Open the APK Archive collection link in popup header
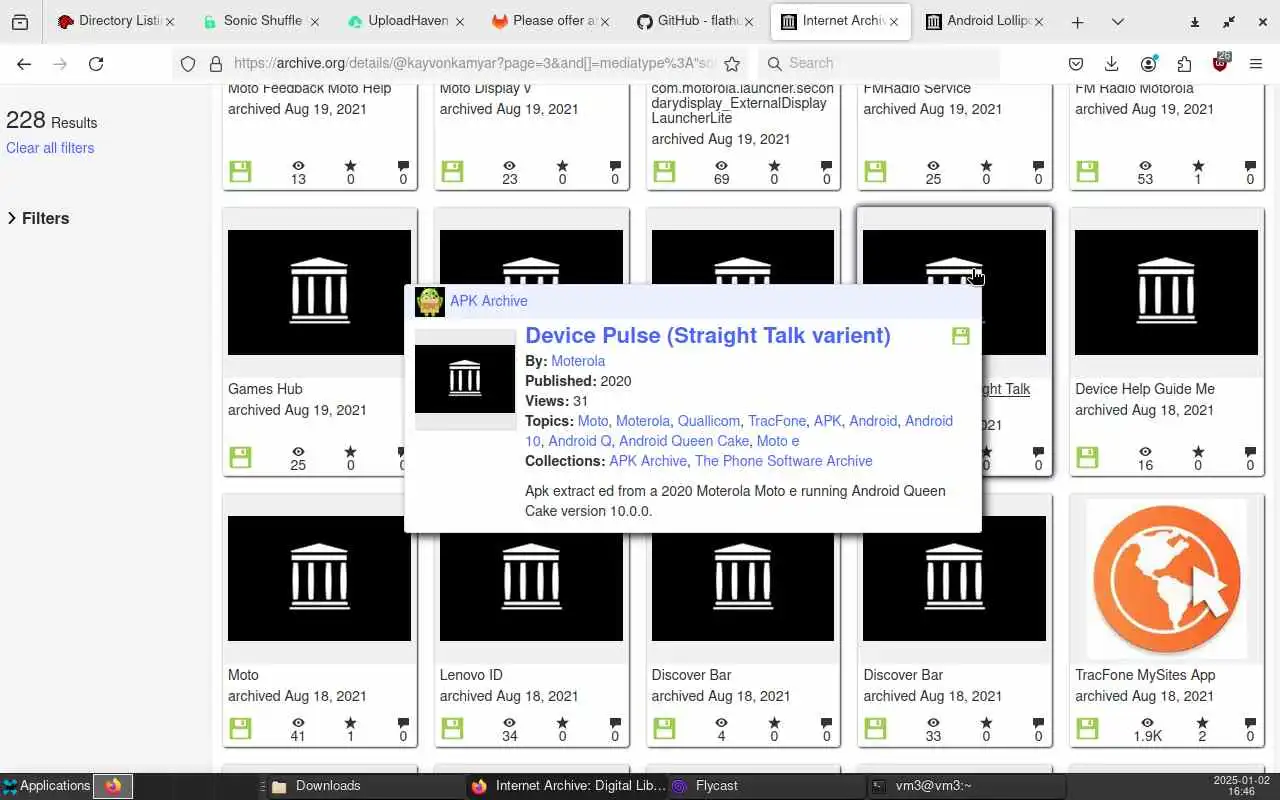Screen dimensions: 1280x800 [488, 301]
